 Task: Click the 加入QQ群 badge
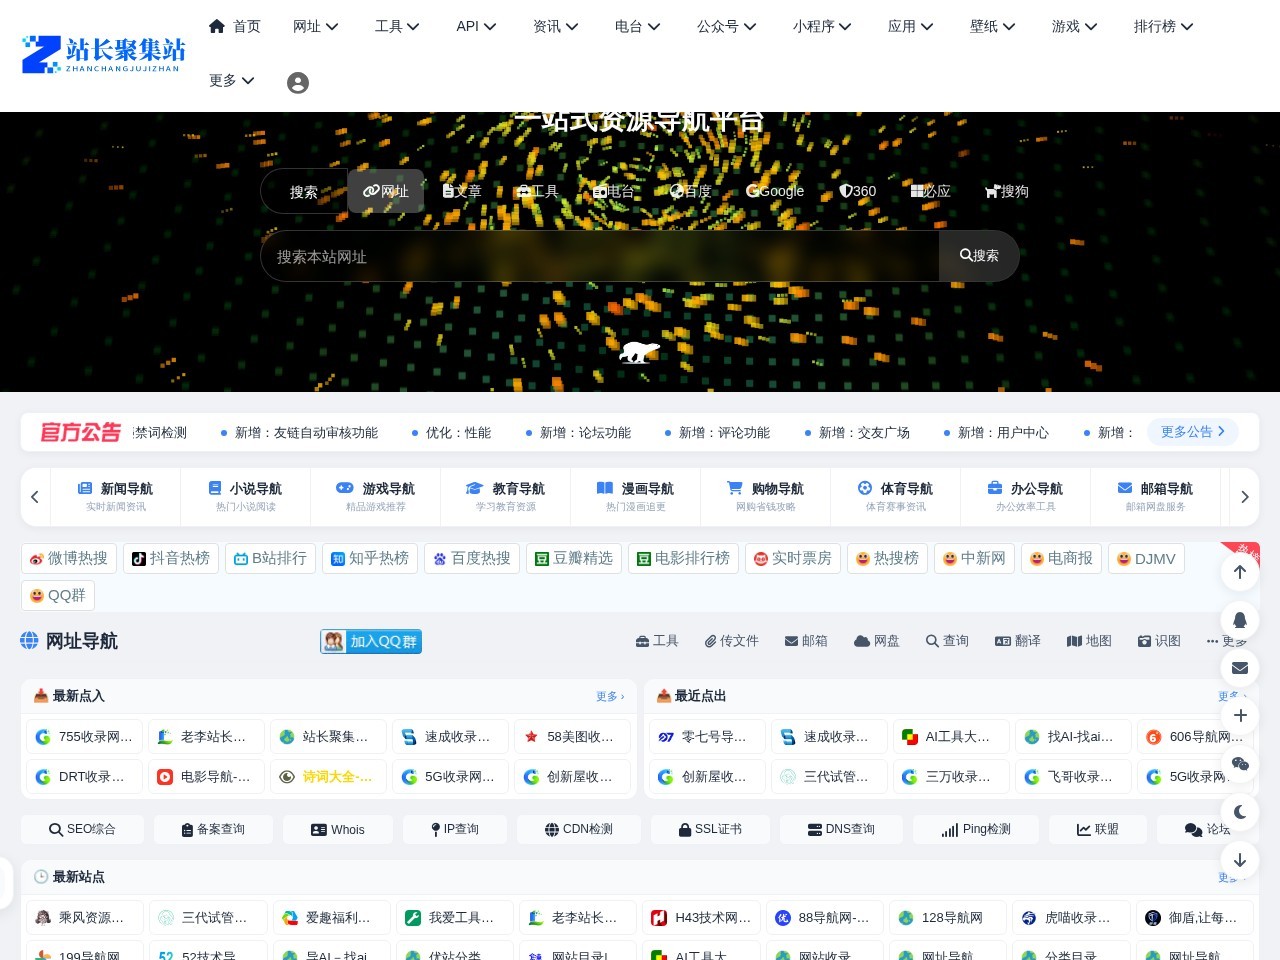371,641
